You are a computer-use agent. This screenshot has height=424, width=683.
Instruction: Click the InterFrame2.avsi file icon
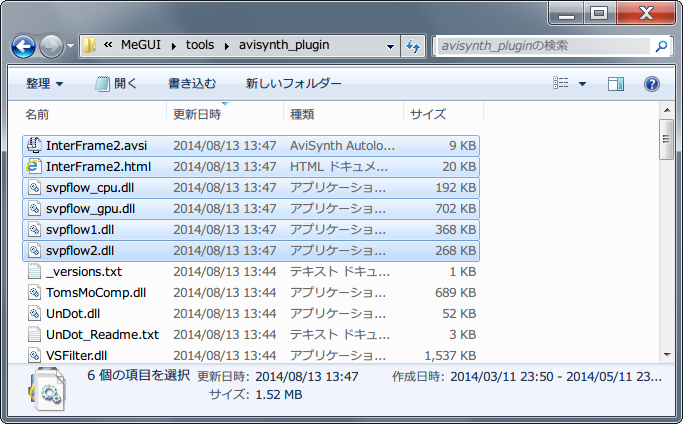point(34,145)
